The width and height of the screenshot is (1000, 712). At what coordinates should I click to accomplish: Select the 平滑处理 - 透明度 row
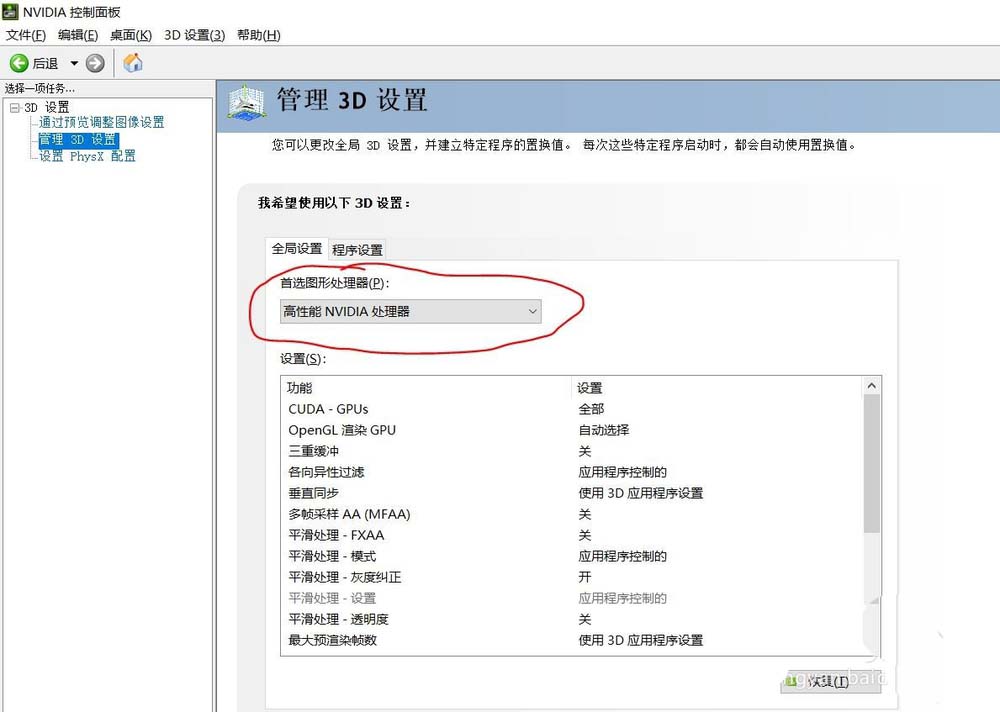572,619
